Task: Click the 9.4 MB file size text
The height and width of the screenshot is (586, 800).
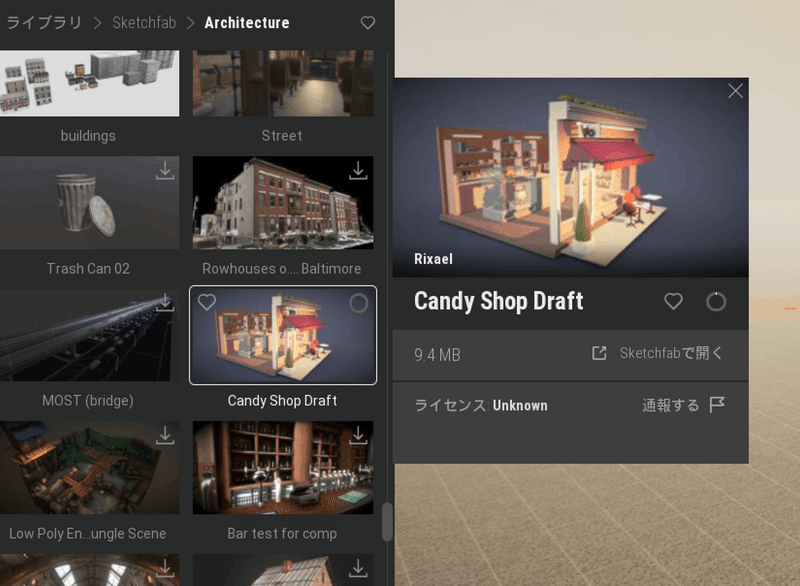Action: pyautogui.click(x=437, y=355)
